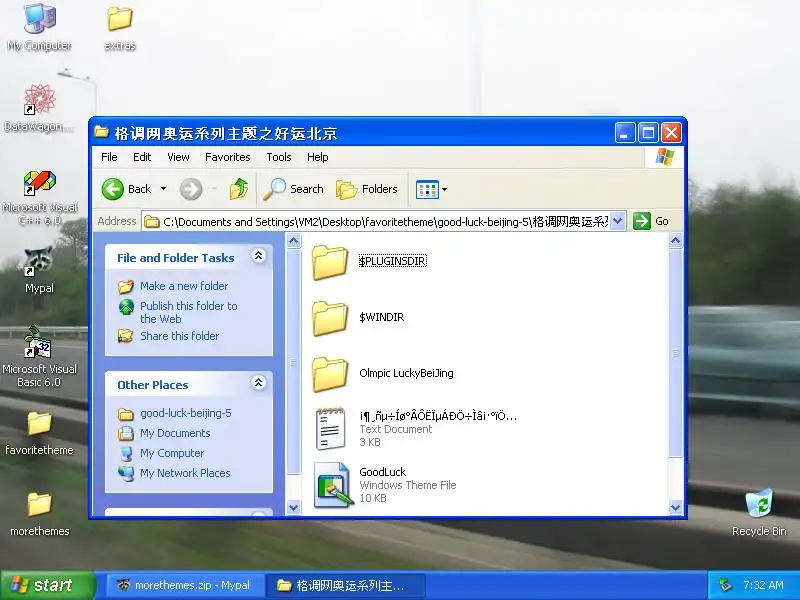Toggle the Folders pane button
Image resolution: width=800 pixels, height=600 pixels.
[x=367, y=189]
